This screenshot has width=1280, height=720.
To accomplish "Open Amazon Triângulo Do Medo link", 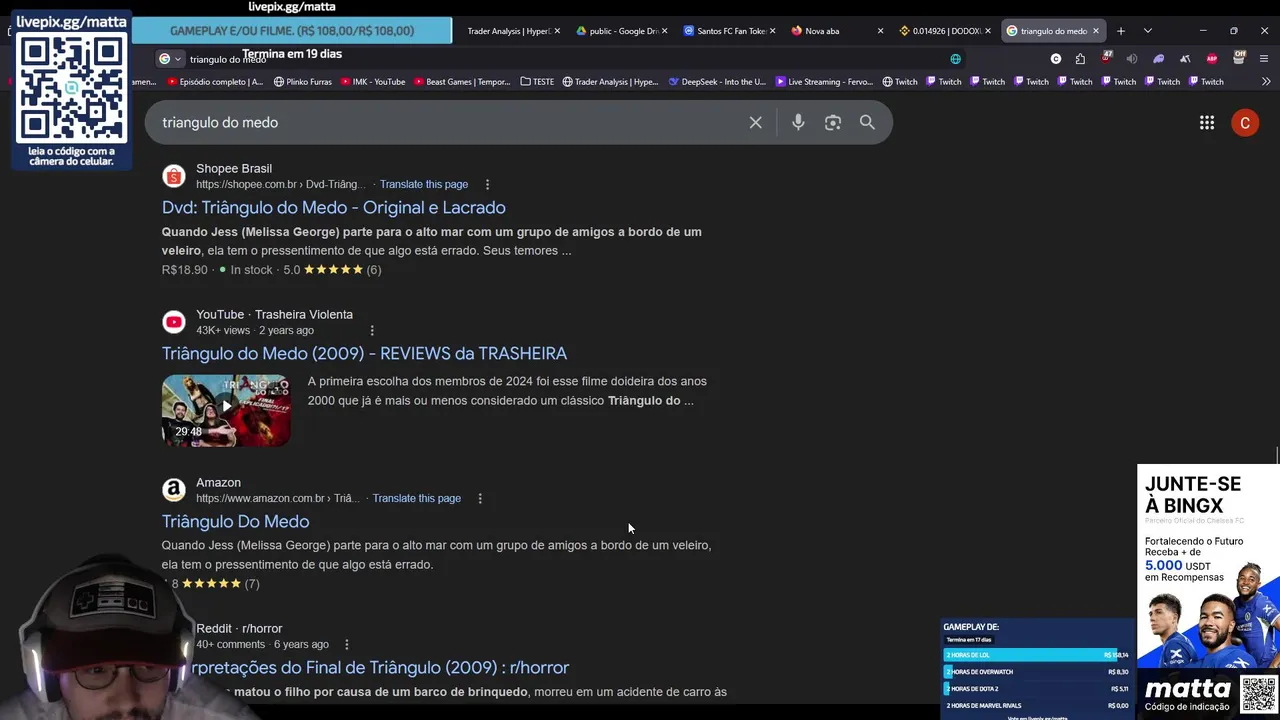I will 235,522.
